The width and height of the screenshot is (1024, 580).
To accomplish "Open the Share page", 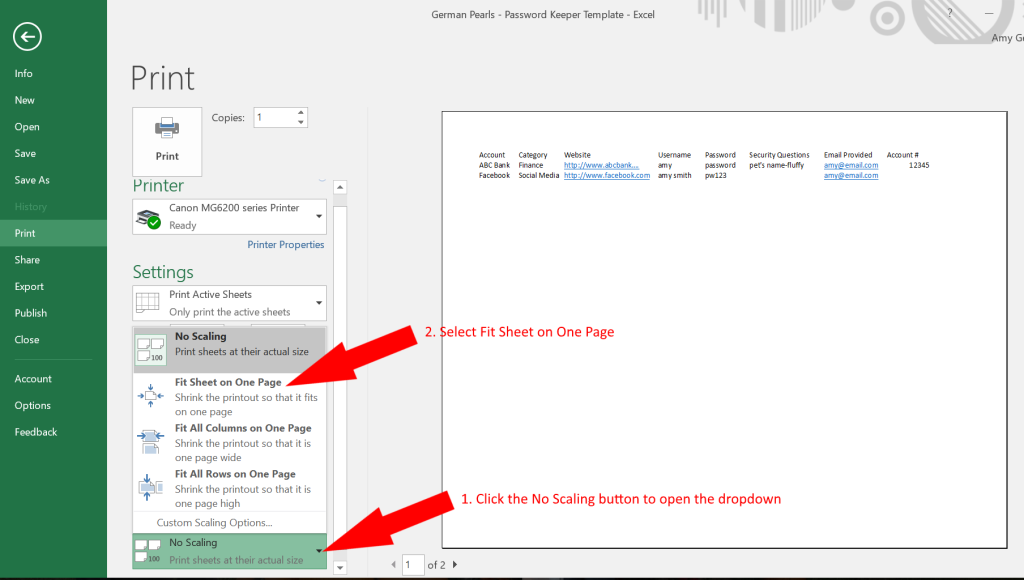I will tap(27, 260).
